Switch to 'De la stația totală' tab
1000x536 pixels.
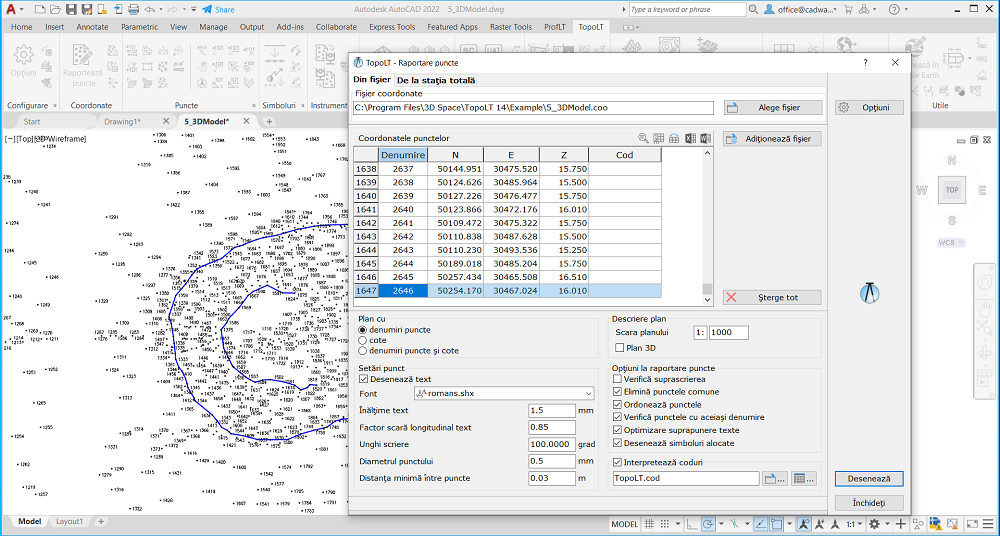click(x=436, y=80)
